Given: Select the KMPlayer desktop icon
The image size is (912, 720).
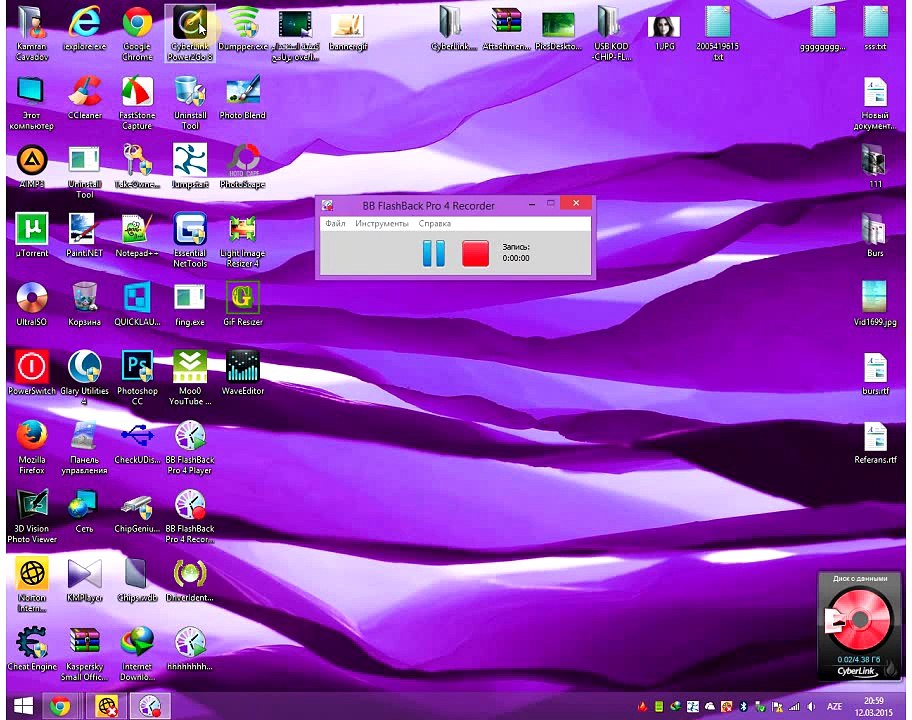Looking at the screenshot, I should [84, 580].
